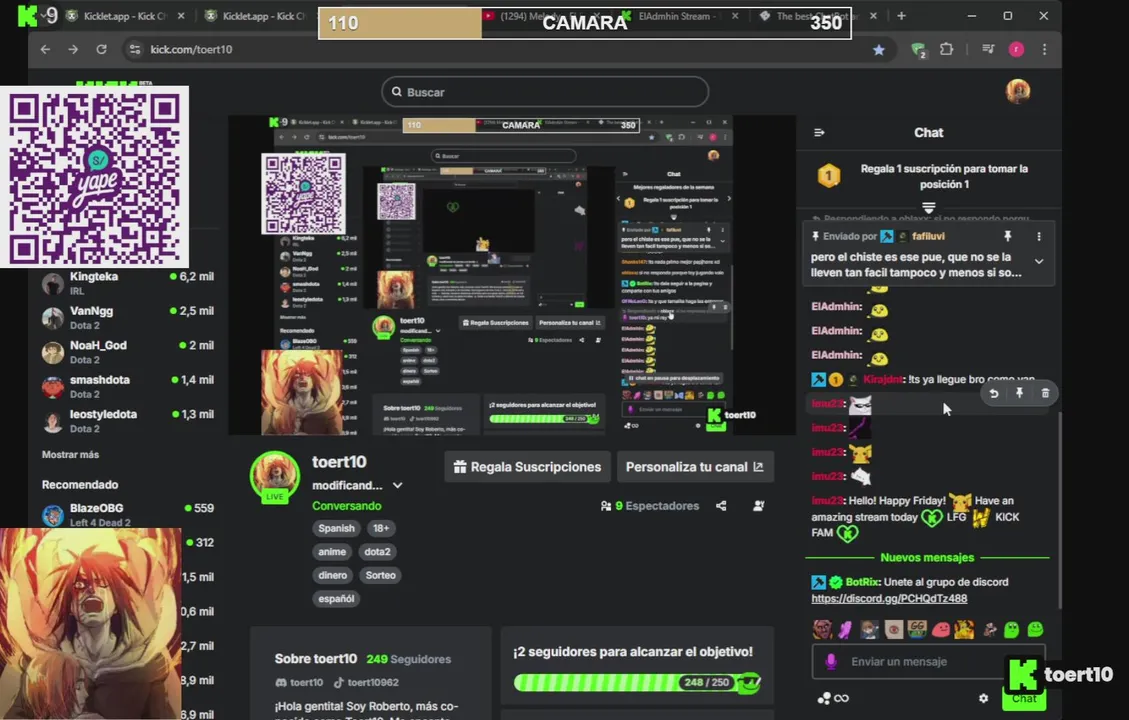
Task: Click the bookmark star in the address bar
Action: [878, 50]
